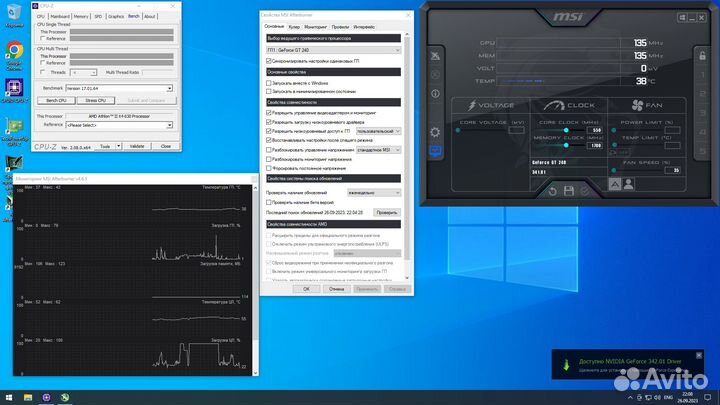This screenshot has height=405, width=720.
Task: Click the Core Clock value field
Action: 595,130
